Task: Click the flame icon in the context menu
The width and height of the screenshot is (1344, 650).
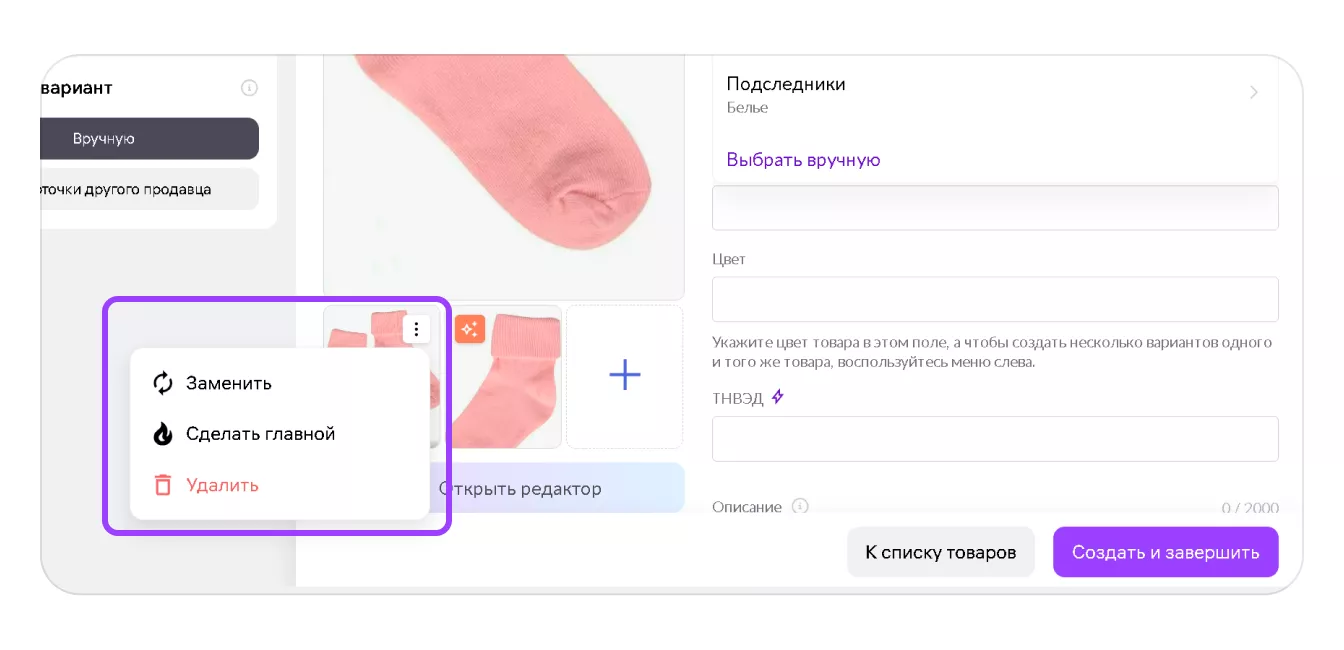Action: click(x=163, y=434)
